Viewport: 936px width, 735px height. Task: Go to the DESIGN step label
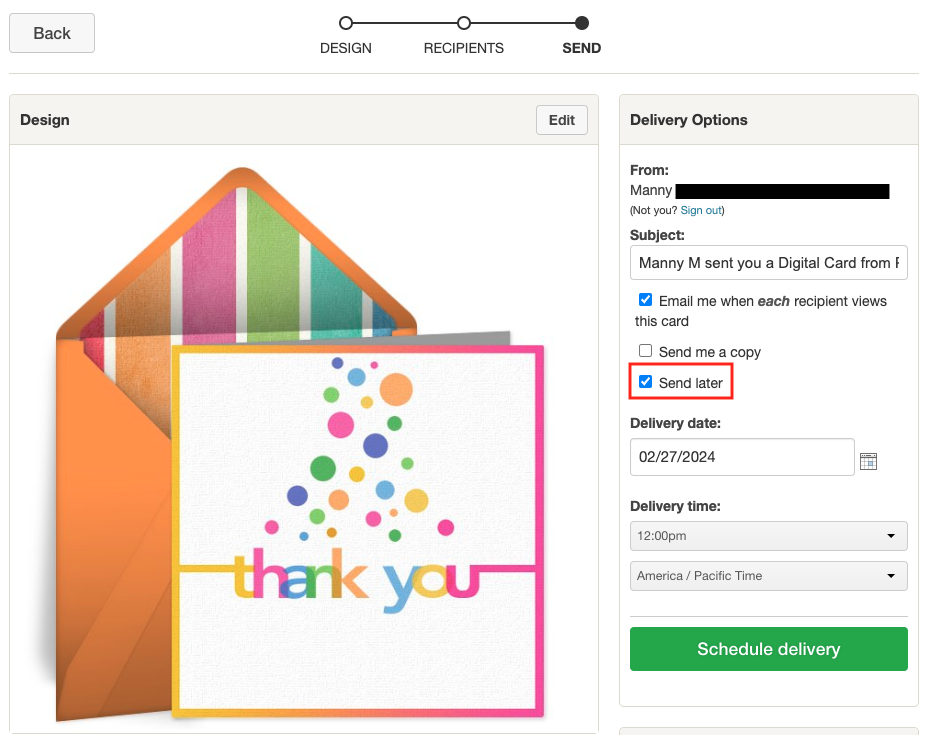coord(346,48)
